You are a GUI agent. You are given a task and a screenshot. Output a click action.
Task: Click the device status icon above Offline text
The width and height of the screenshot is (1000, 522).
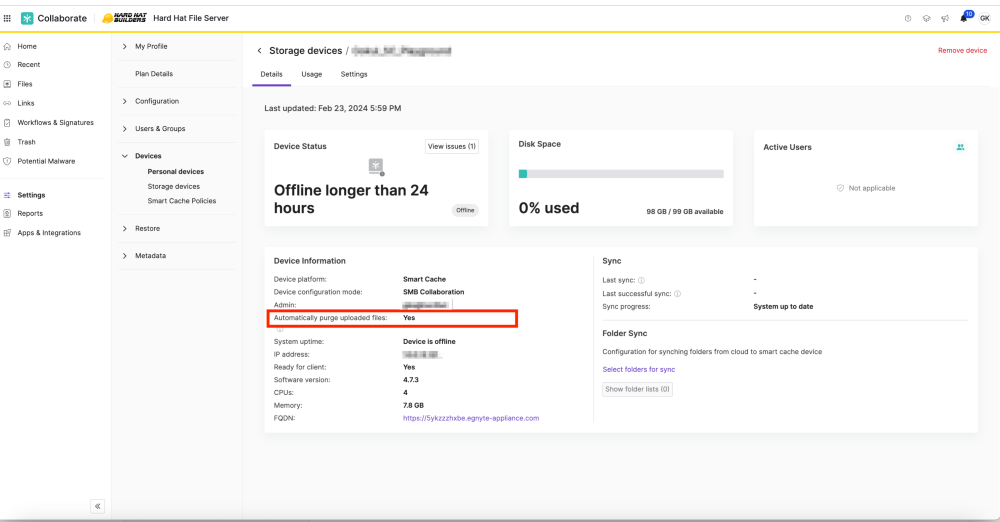376,167
